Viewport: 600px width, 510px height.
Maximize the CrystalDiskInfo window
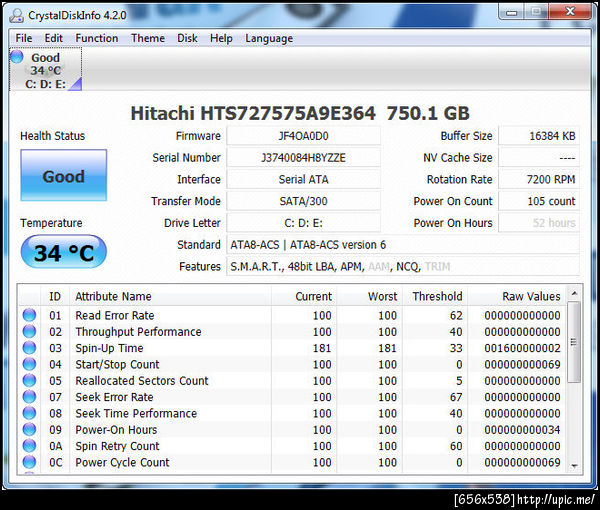[536, 13]
